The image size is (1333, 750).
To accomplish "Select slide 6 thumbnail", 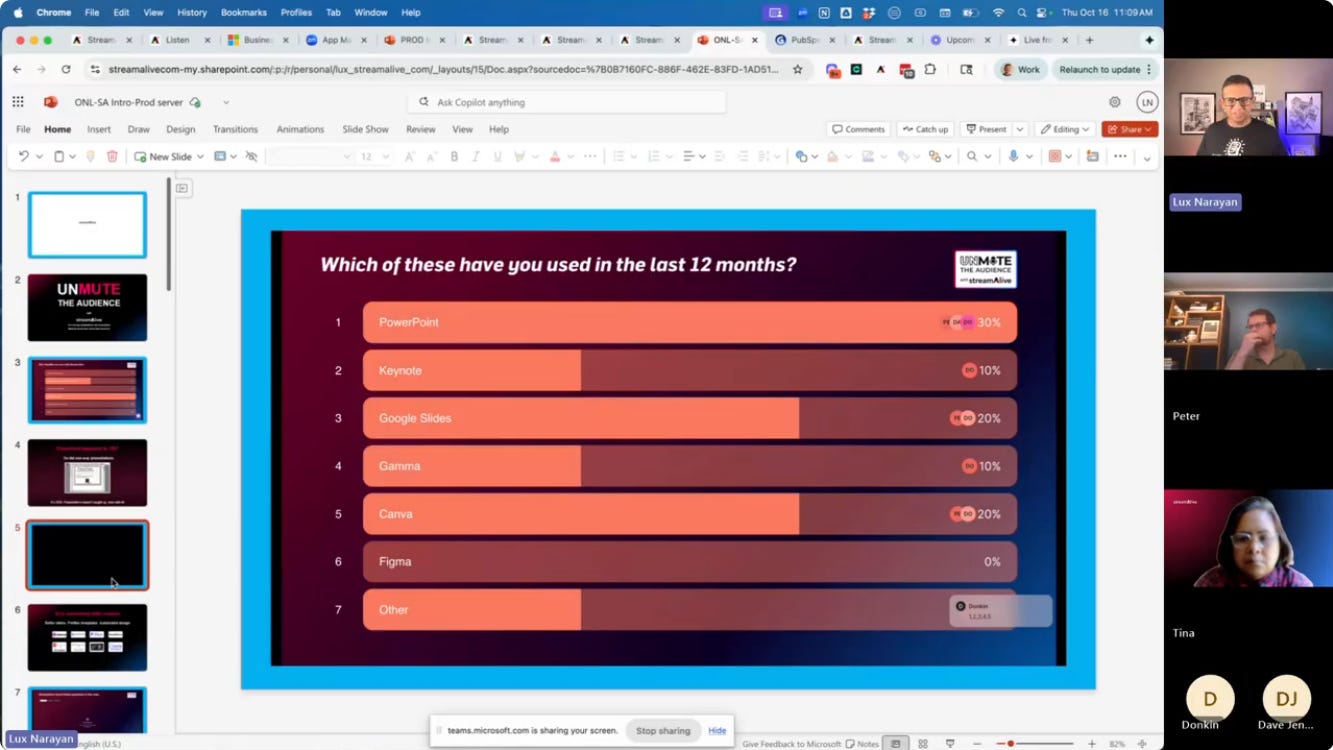I will [x=87, y=637].
